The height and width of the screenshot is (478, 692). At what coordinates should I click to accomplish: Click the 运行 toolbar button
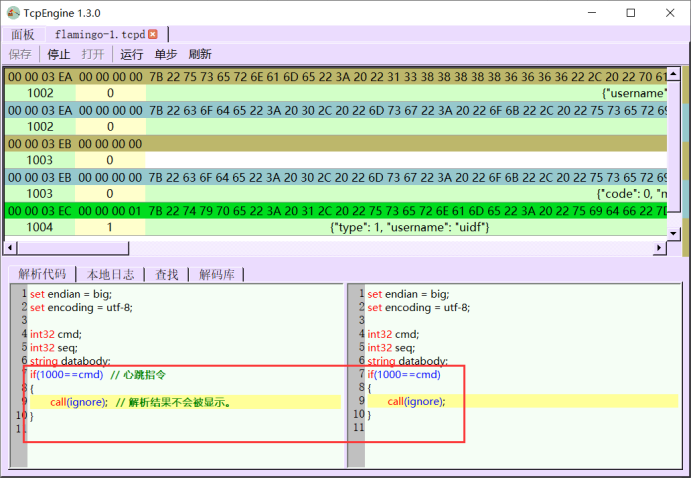pyautogui.click(x=132, y=54)
